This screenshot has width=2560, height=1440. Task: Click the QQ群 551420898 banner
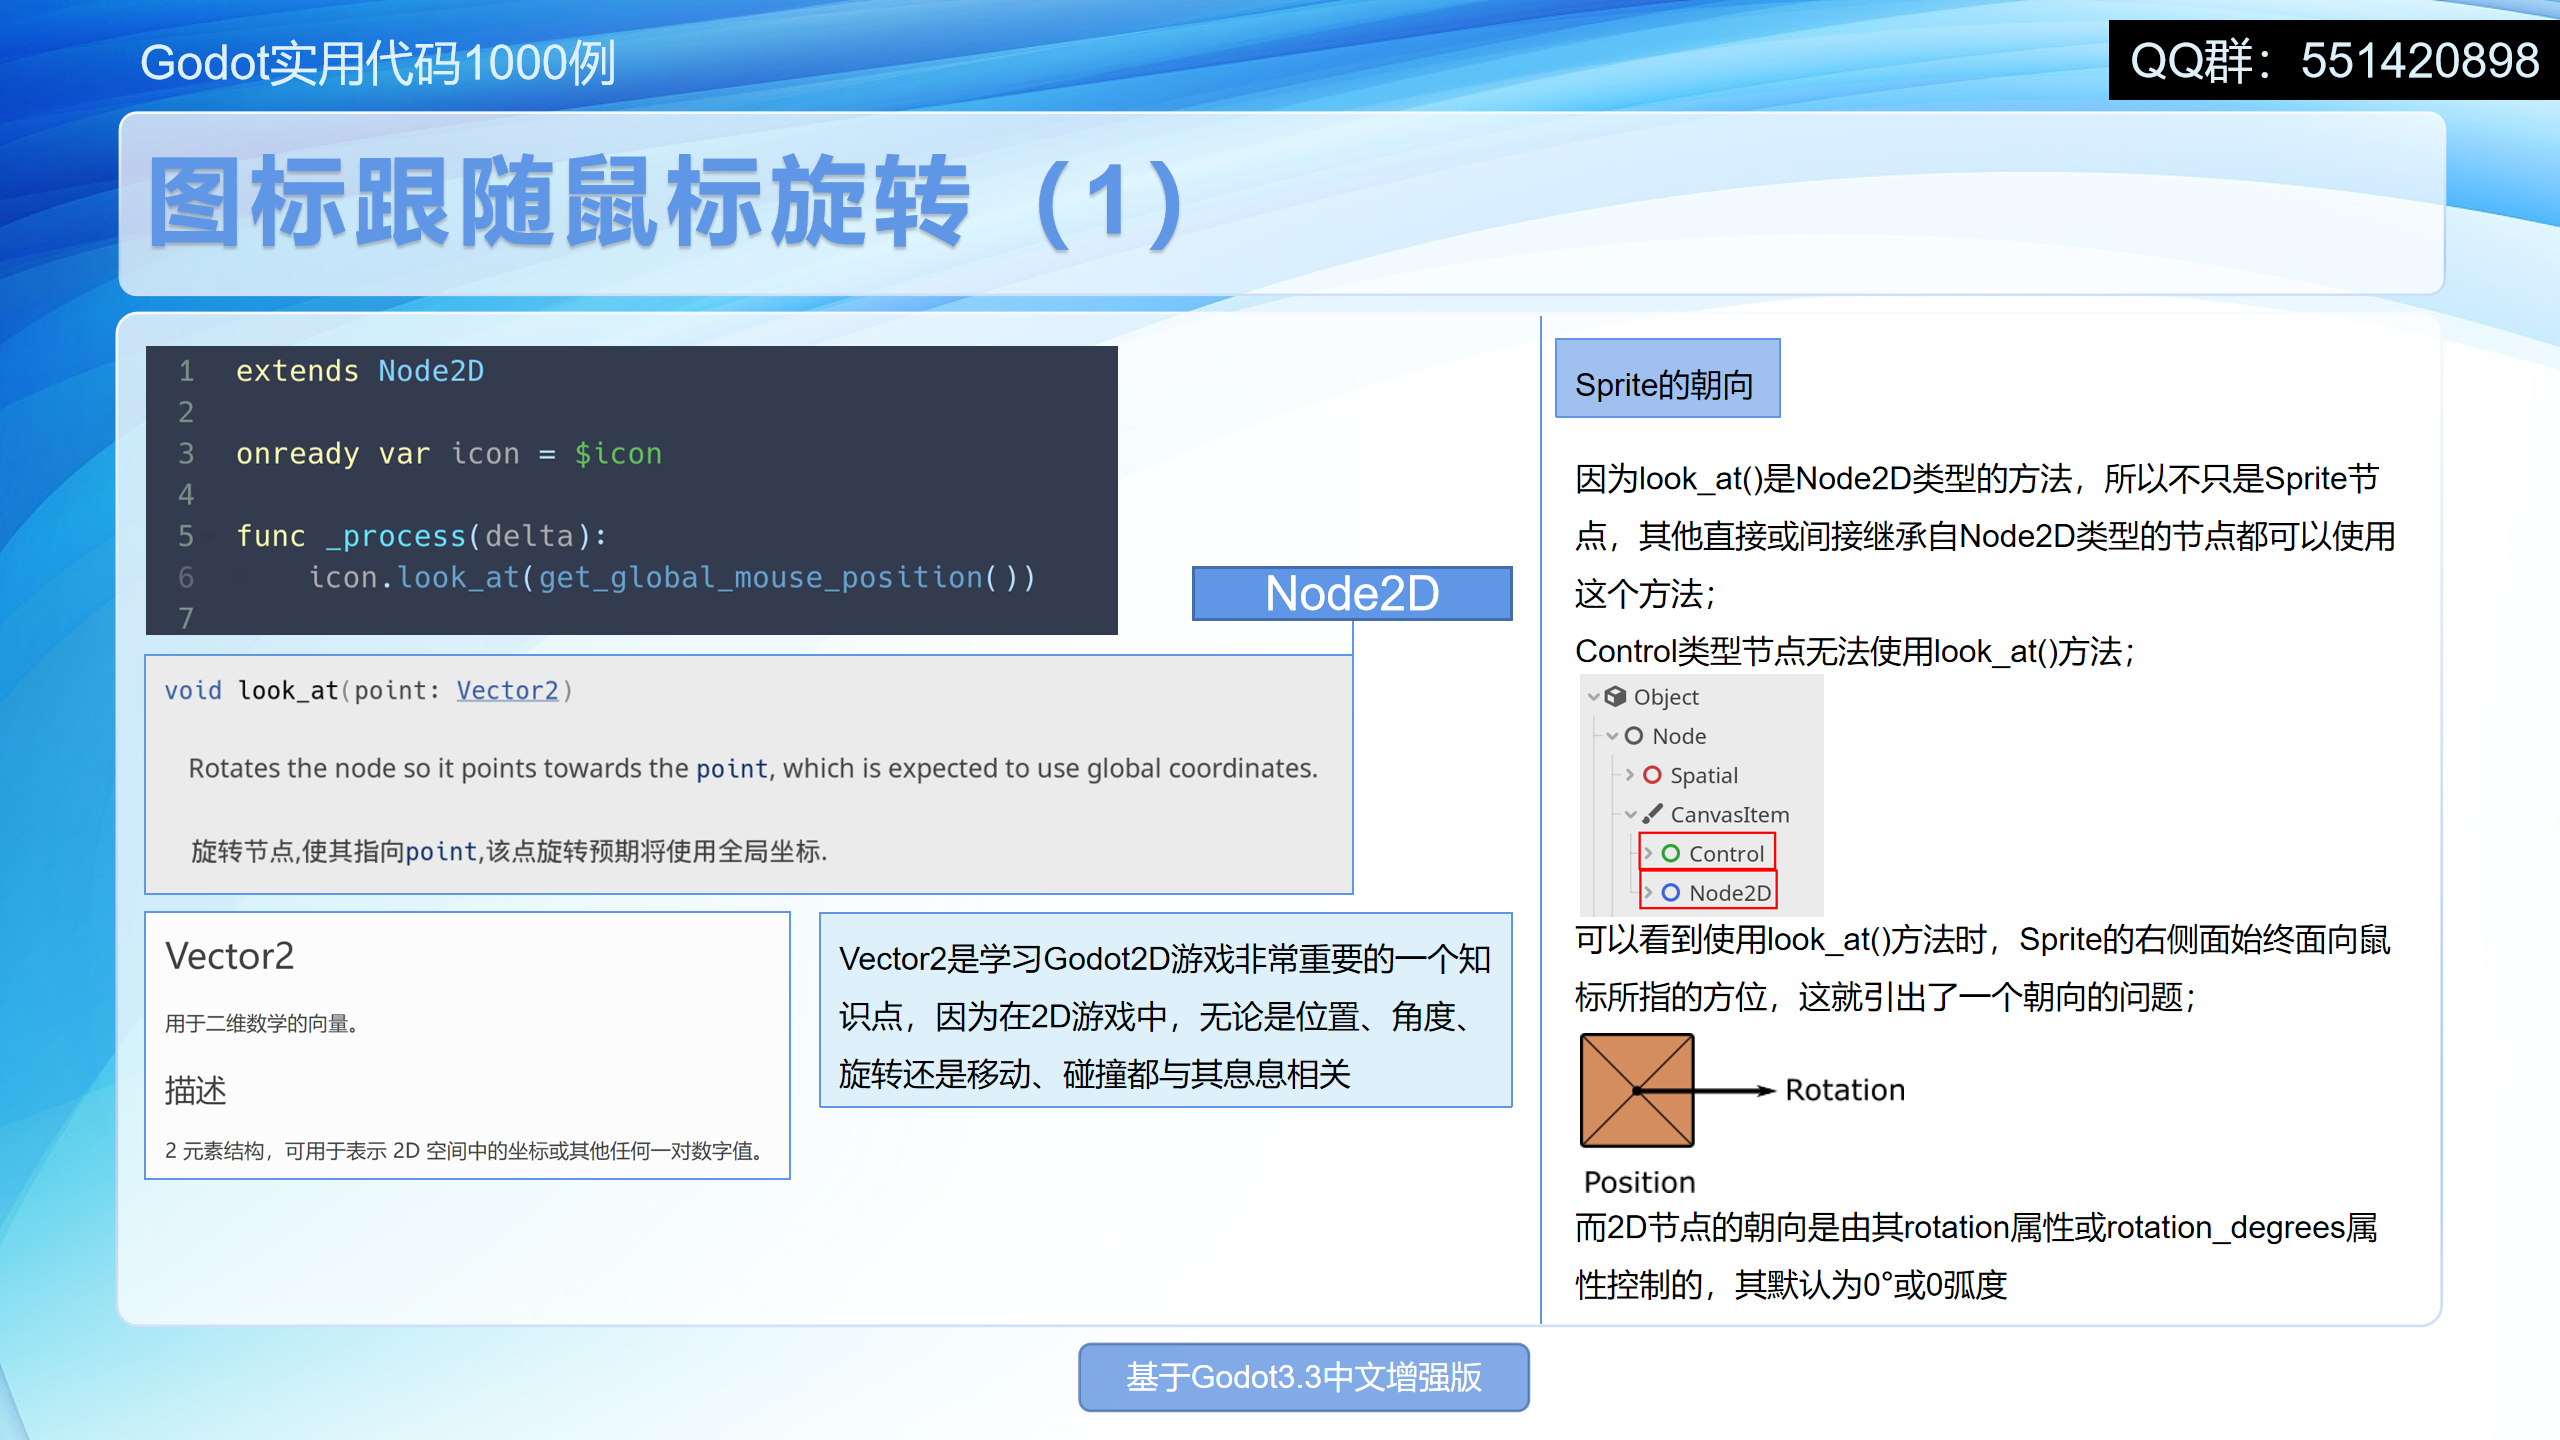(2334, 60)
